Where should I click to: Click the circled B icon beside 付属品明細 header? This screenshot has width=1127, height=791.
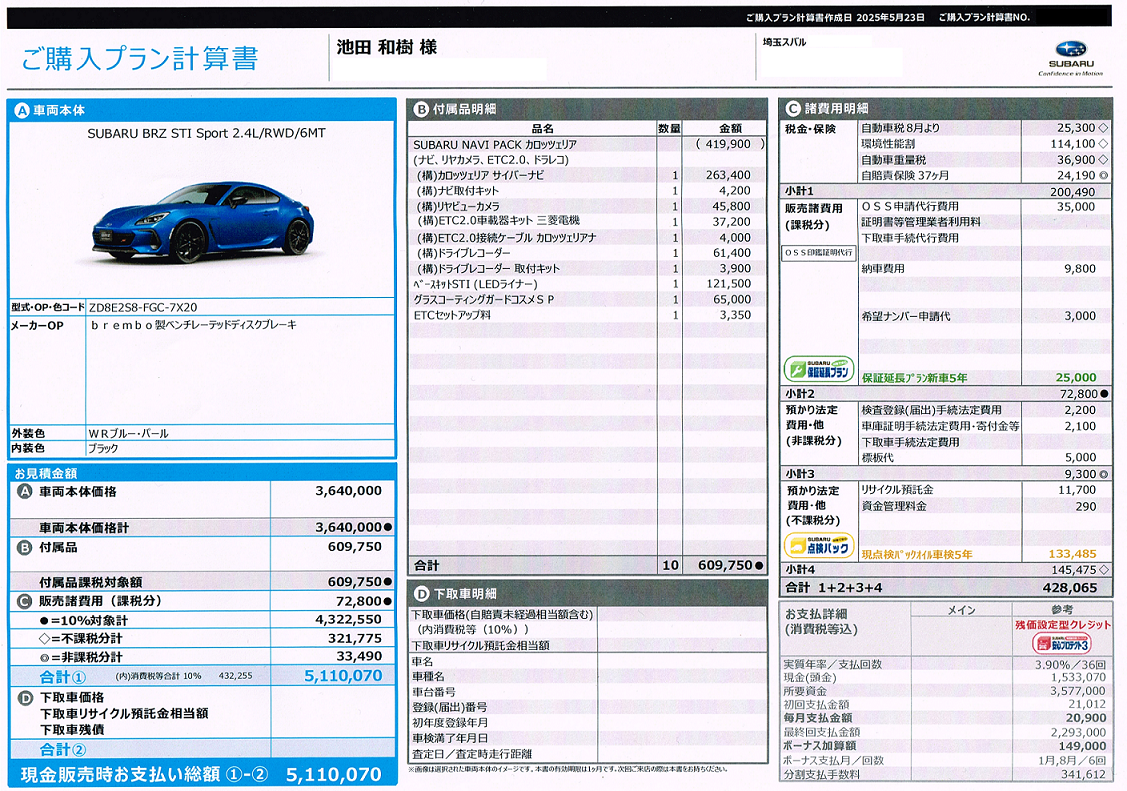(x=420, y=109)
